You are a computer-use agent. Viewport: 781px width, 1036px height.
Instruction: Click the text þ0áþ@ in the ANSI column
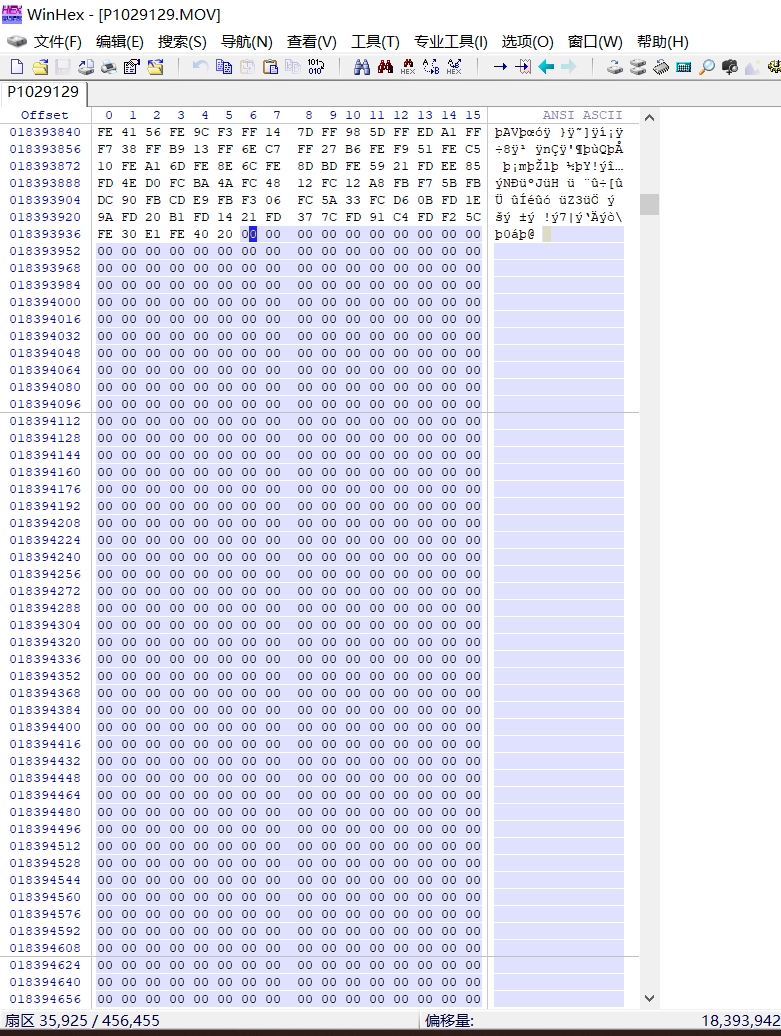[x=515, y=234]
